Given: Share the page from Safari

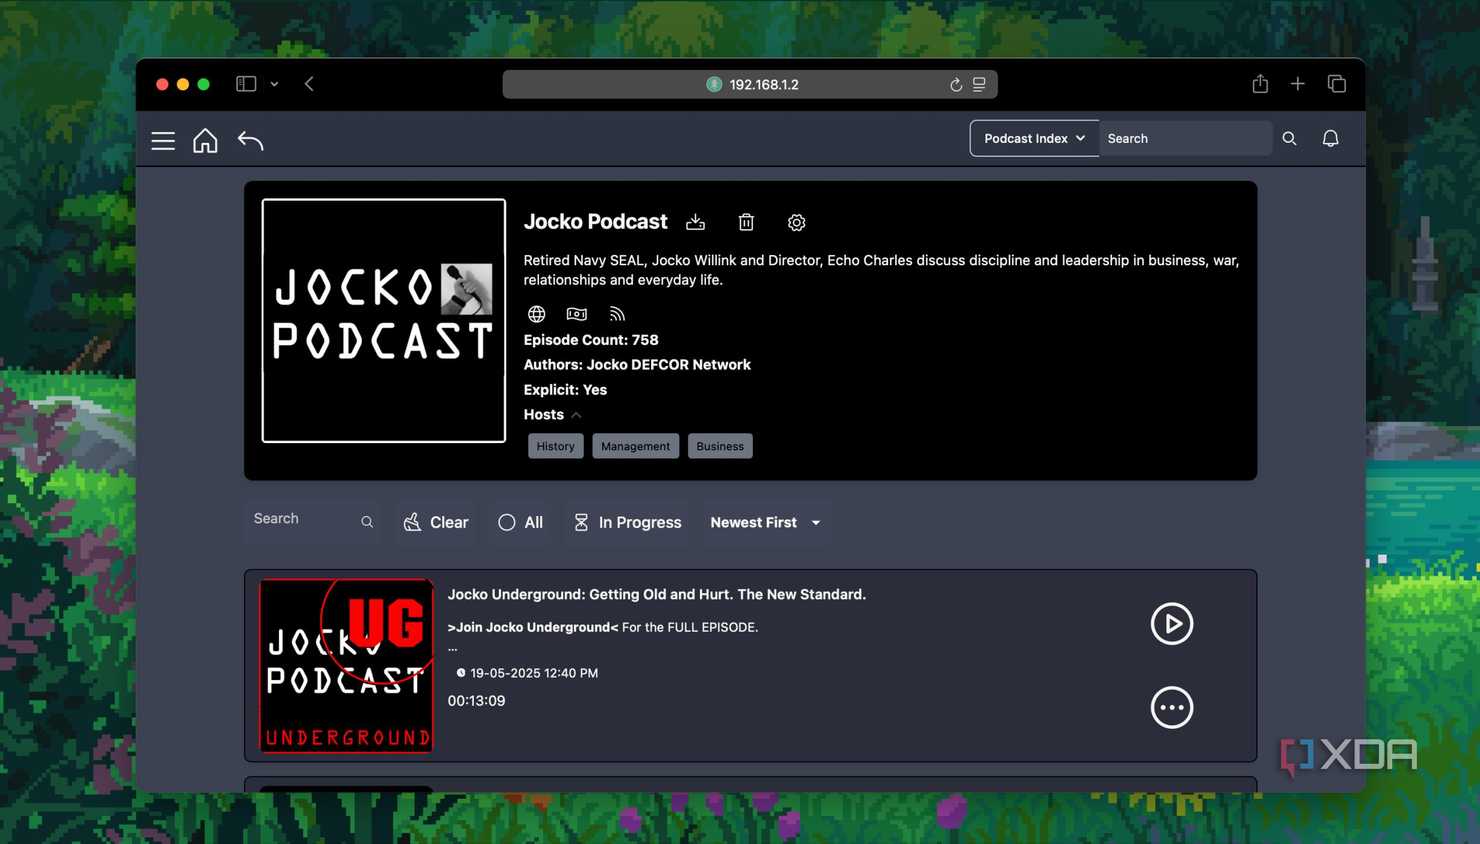Looking at the screenshot, I should (1260, 84).
